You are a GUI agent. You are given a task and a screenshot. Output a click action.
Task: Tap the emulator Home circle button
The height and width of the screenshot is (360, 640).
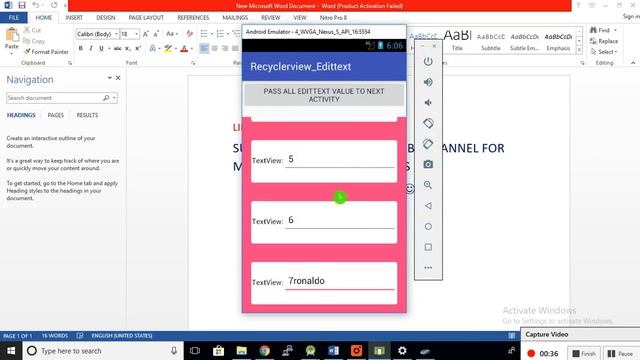click(428, 226)
